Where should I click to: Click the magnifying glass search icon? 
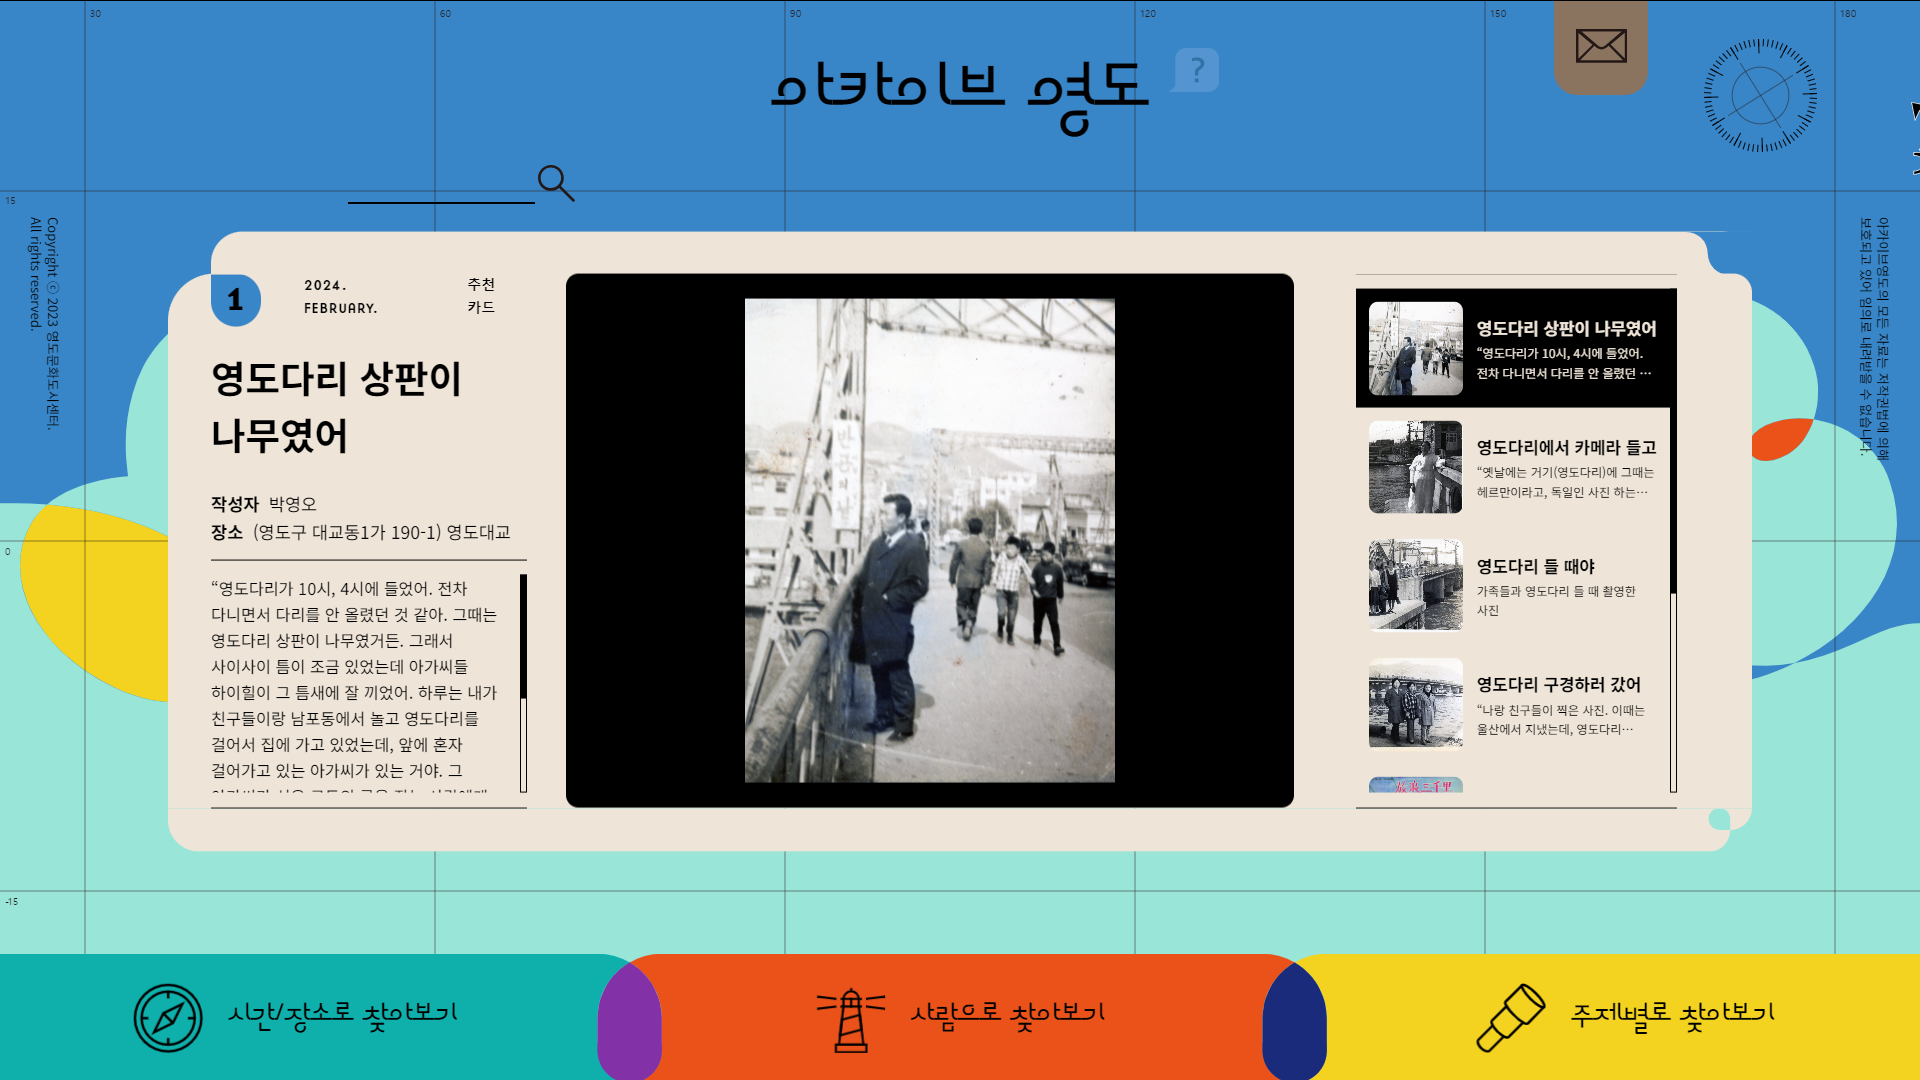tap(555, 183)
